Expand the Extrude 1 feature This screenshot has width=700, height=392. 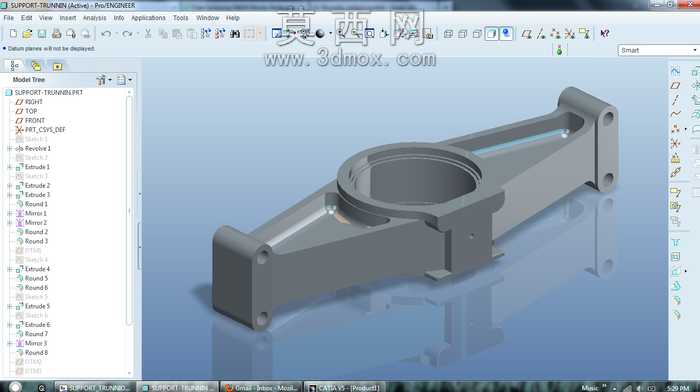9,167
